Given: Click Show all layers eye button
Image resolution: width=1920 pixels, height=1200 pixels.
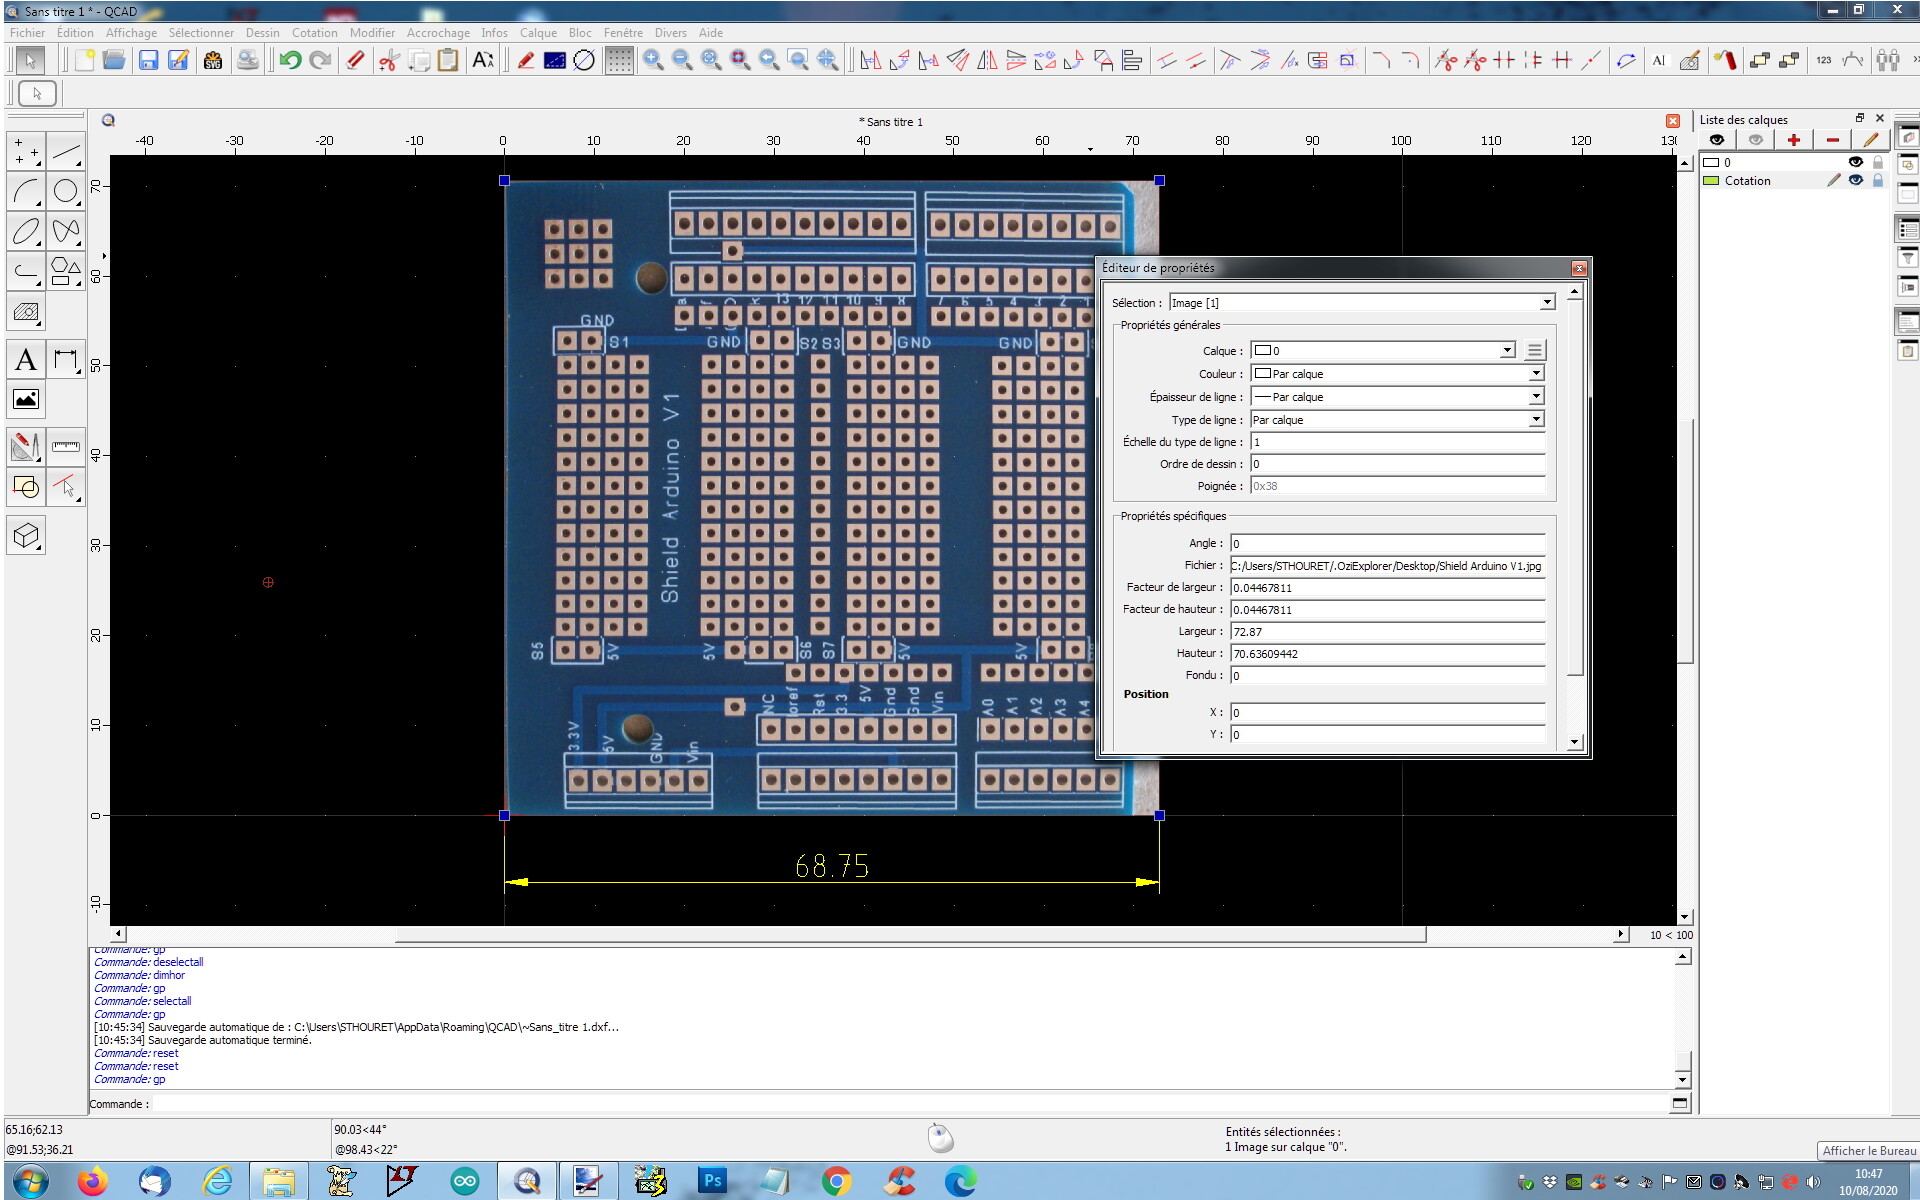Looking at the screenshot, I should pyautogui.click(x=1717, y=140).
